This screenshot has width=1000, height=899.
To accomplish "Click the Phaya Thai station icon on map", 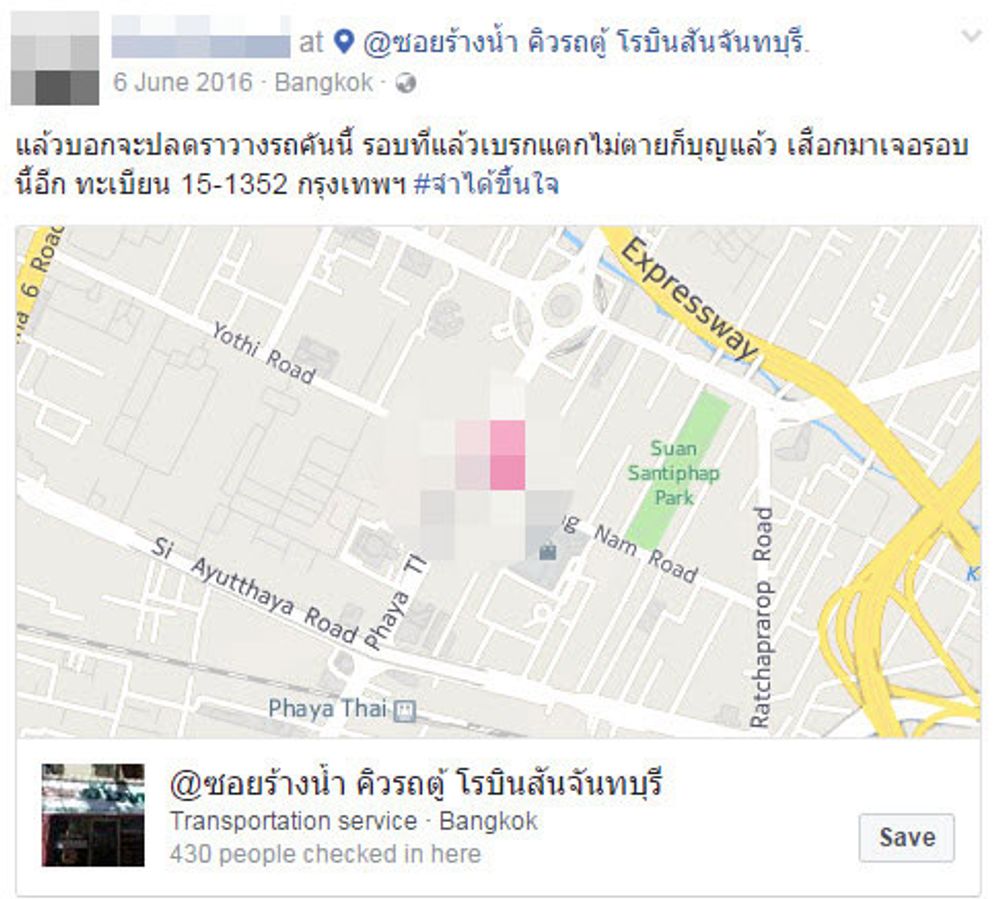I will coord(404,710).
